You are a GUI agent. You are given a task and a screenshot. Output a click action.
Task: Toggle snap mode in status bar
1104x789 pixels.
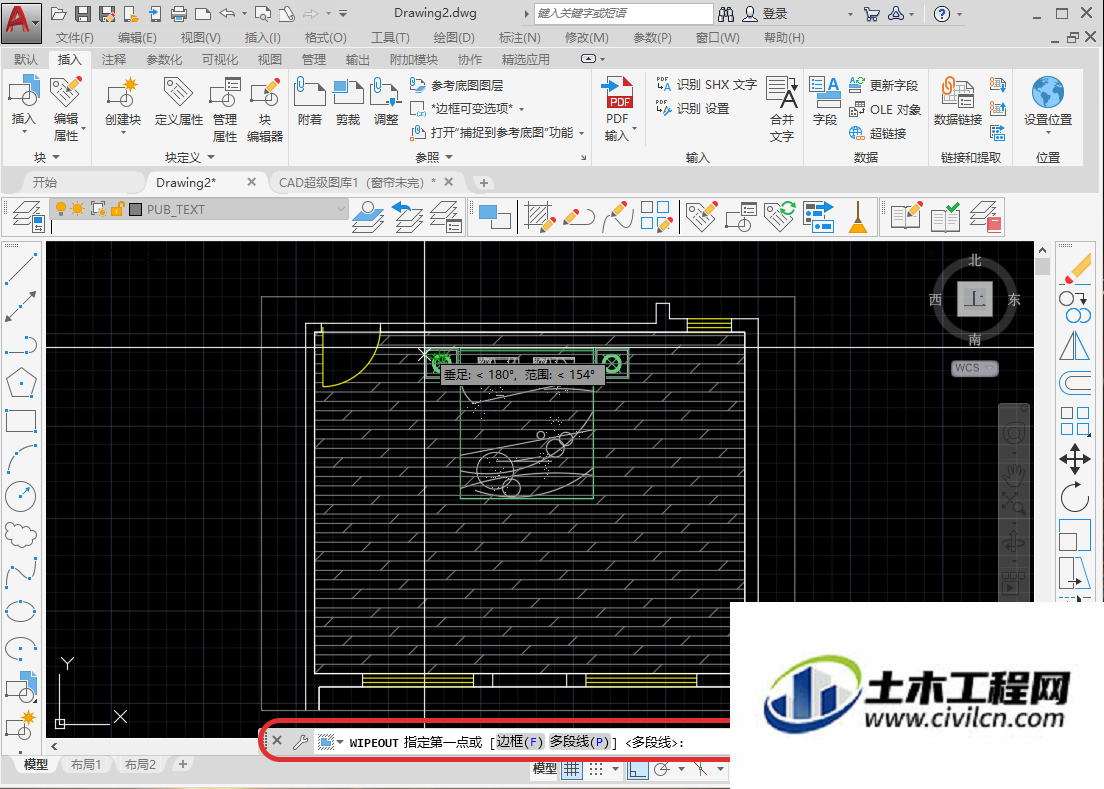coord(596,769)
